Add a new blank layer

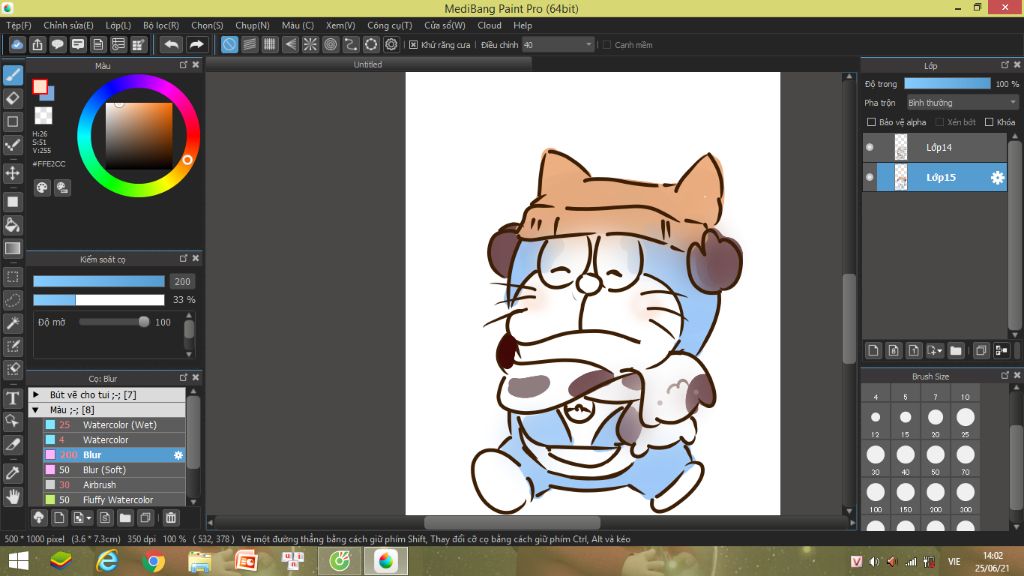(873, 351)
